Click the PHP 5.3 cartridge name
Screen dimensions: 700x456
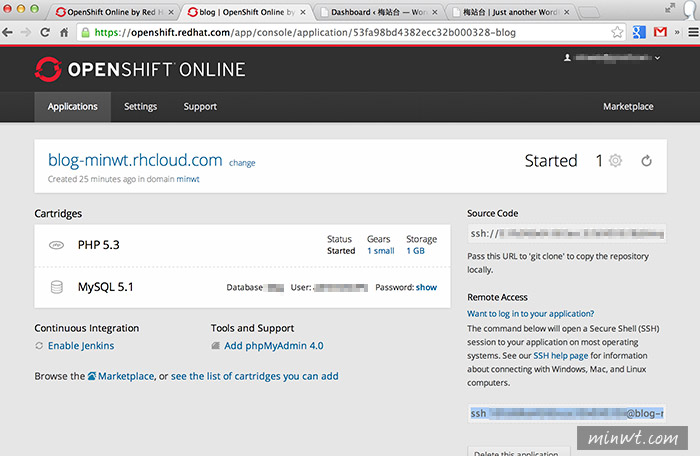[x=99, y=245]
